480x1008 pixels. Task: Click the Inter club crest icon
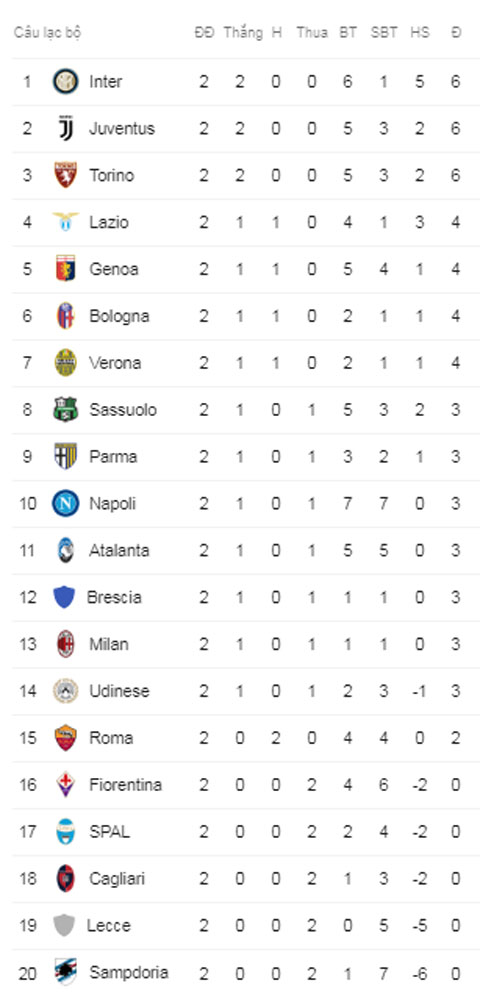click(66, 82)
